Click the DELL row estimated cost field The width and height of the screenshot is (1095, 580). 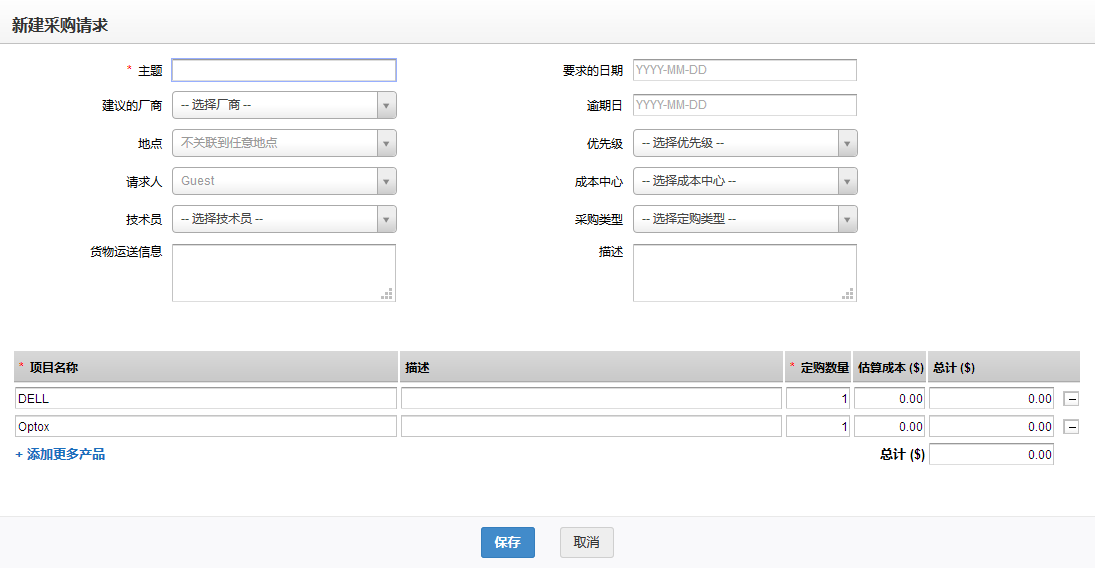tap(890, 398)
